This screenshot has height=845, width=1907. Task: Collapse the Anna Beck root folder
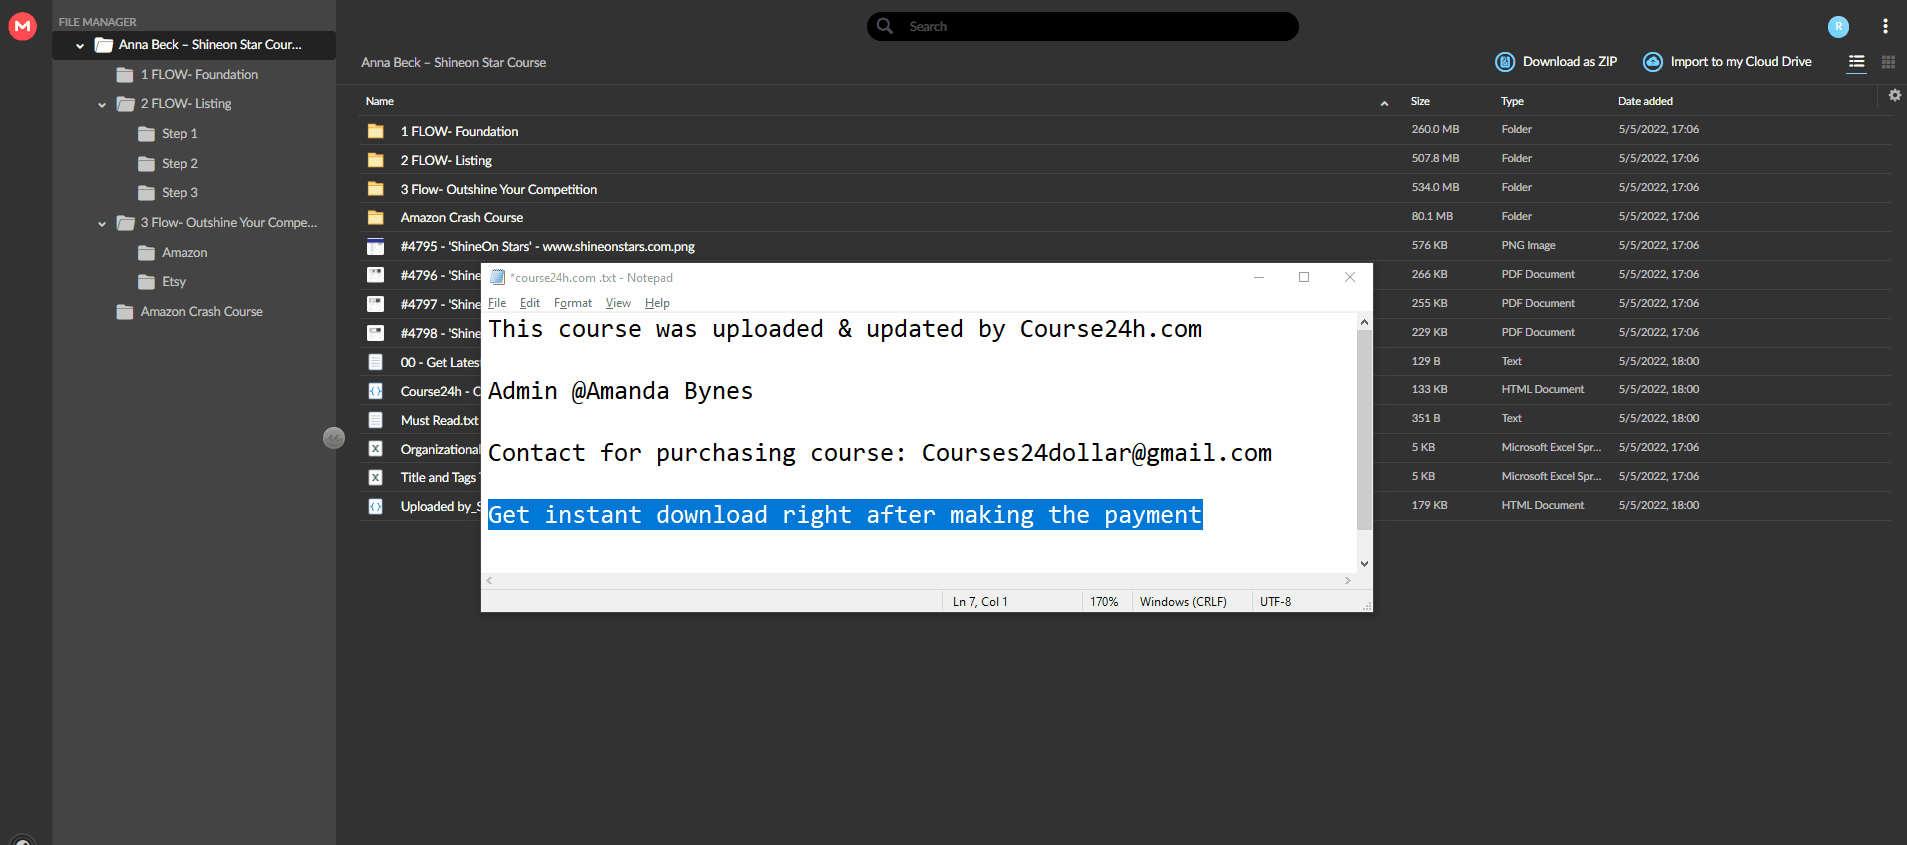(80, 46)
